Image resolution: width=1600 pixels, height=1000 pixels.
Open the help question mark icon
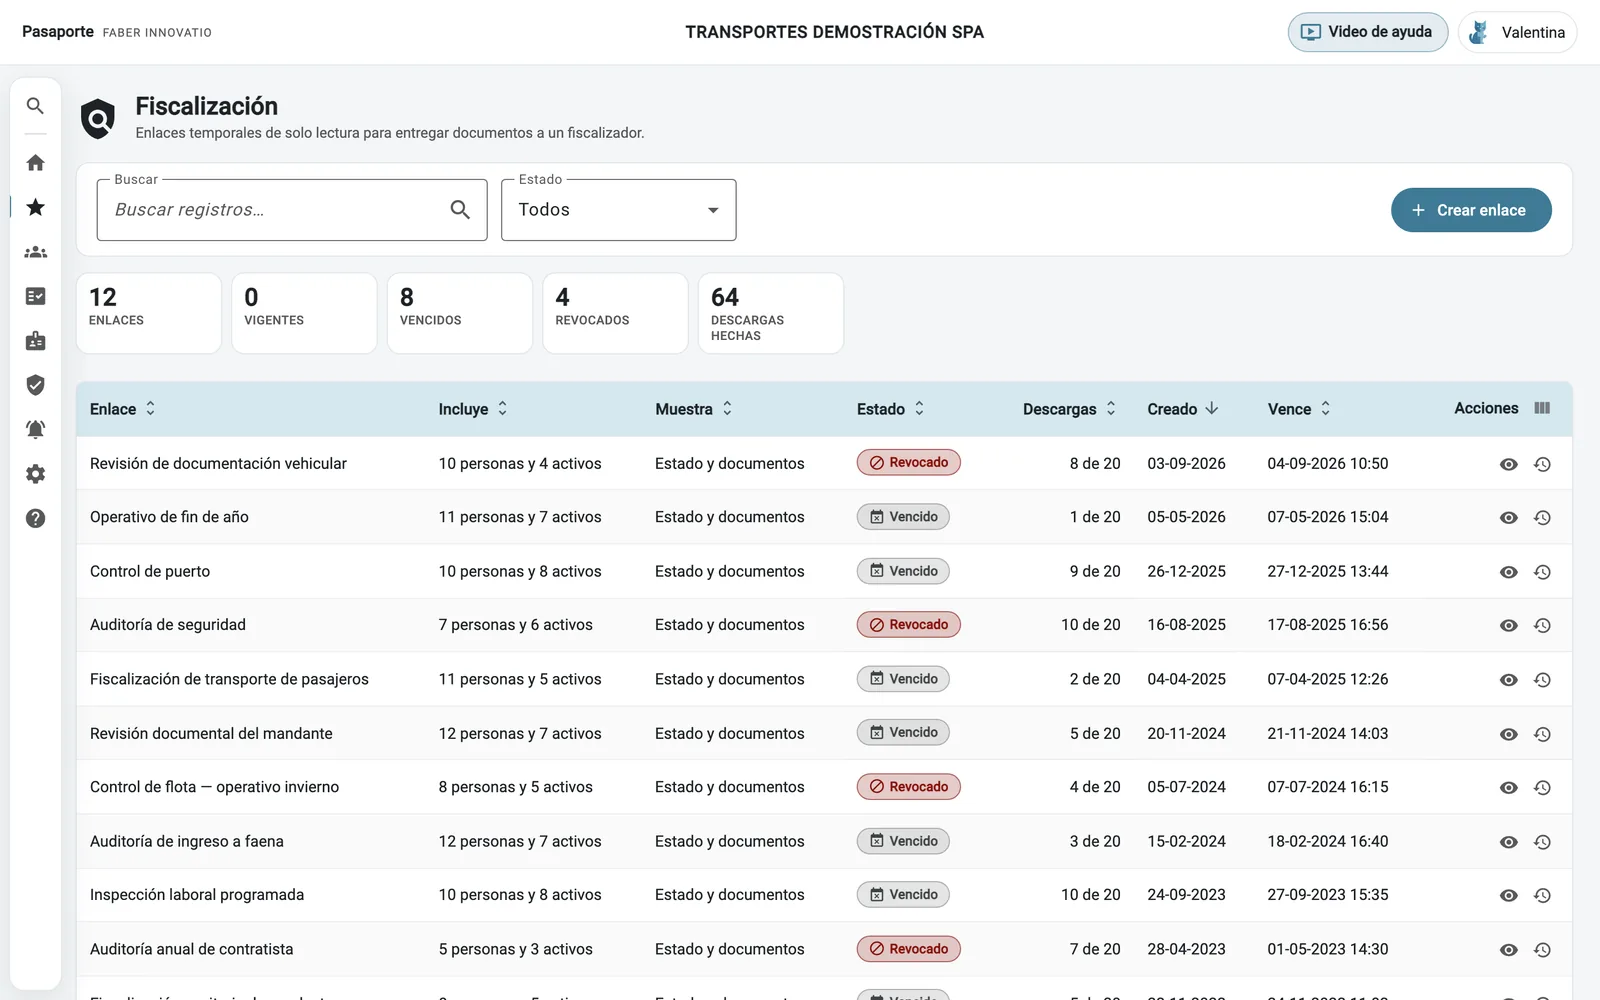pos(35,518)
